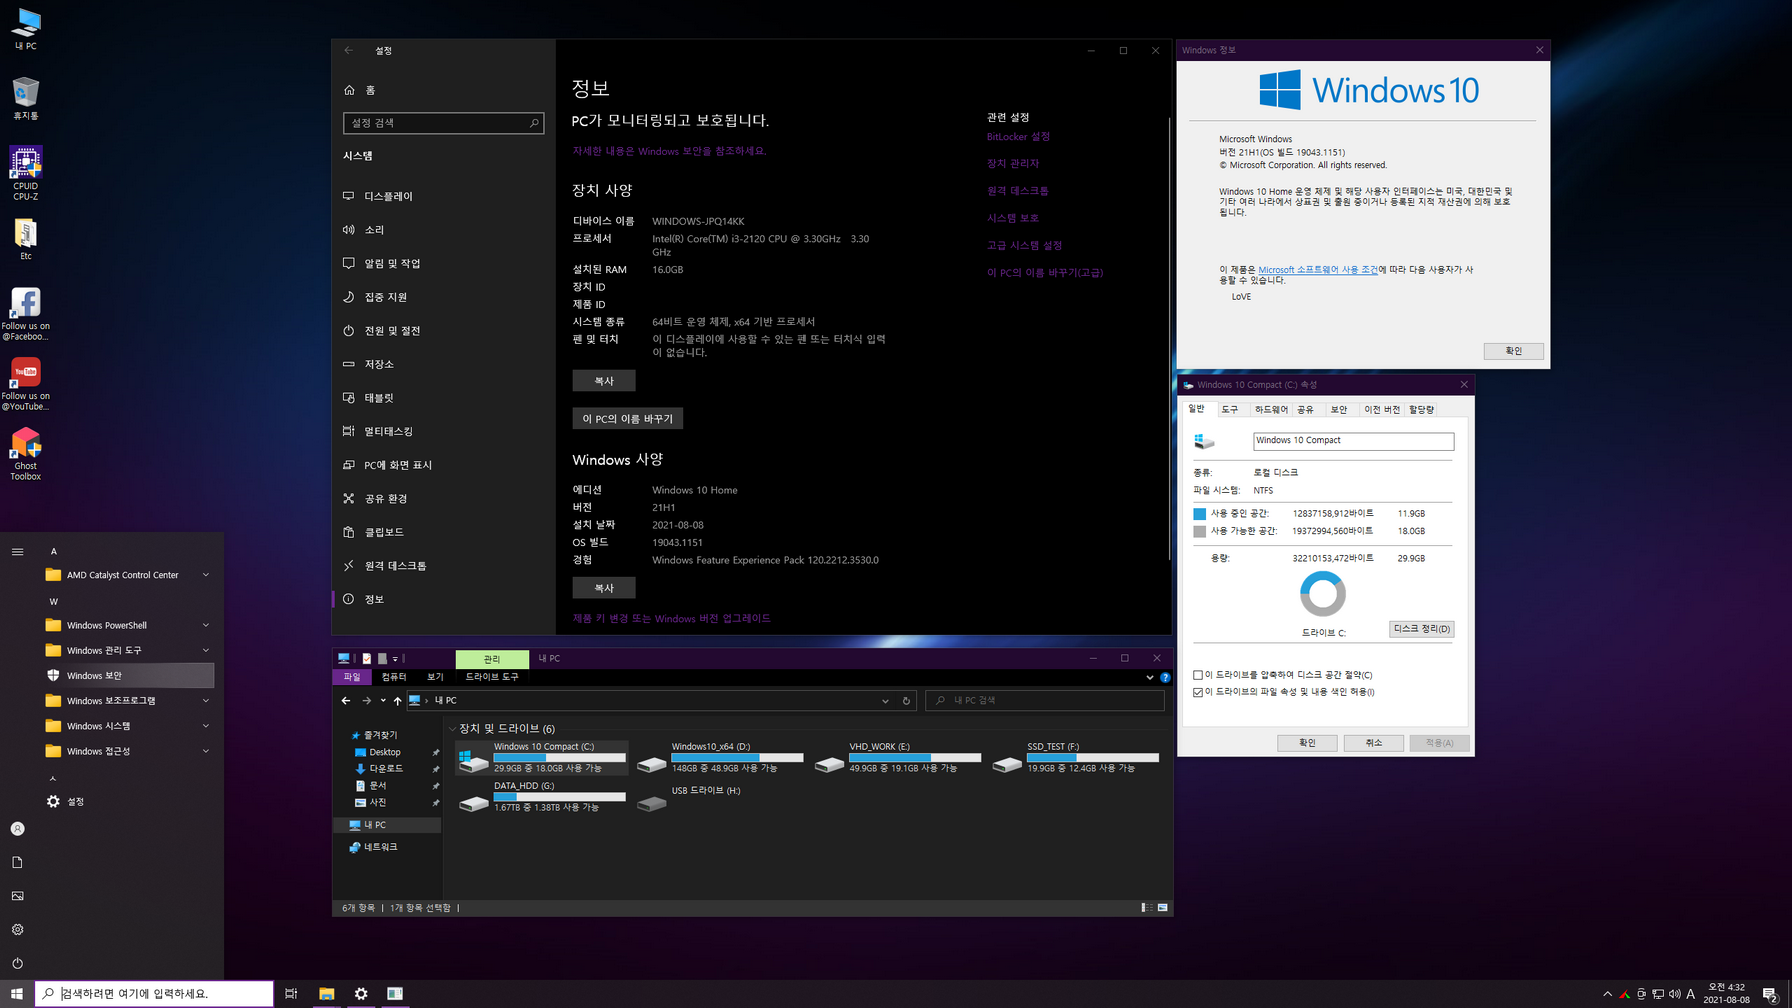
Task: Click the volume icon in the system tray
Action: pyautogui.click(x=1674, y=994)
